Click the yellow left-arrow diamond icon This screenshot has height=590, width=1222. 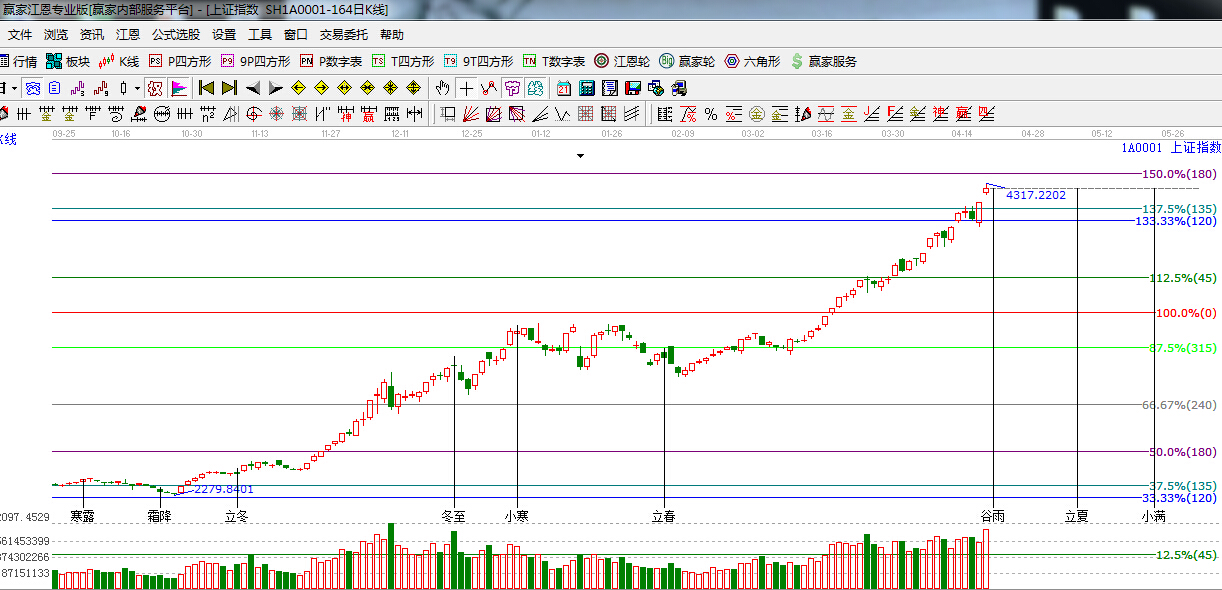coord(298,88)
